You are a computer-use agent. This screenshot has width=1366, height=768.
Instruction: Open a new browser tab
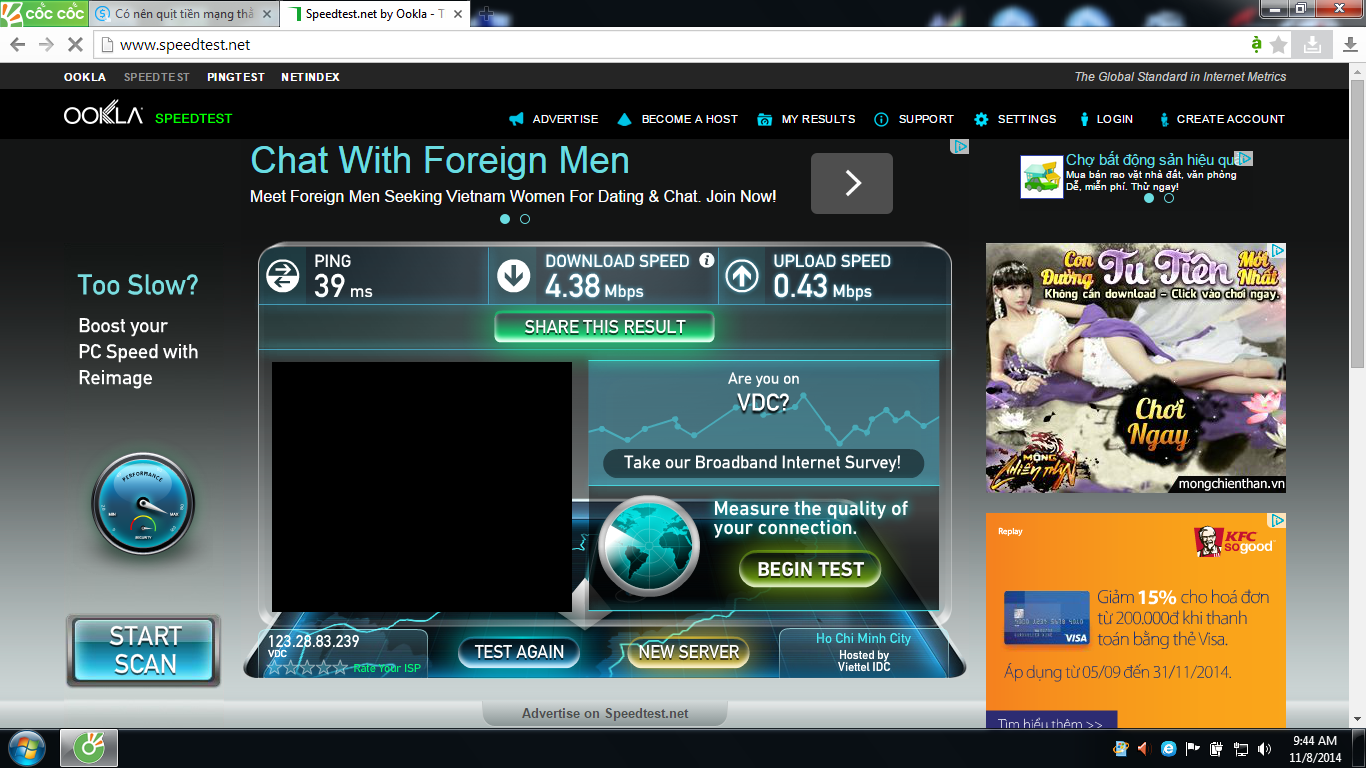pos(486,14)
